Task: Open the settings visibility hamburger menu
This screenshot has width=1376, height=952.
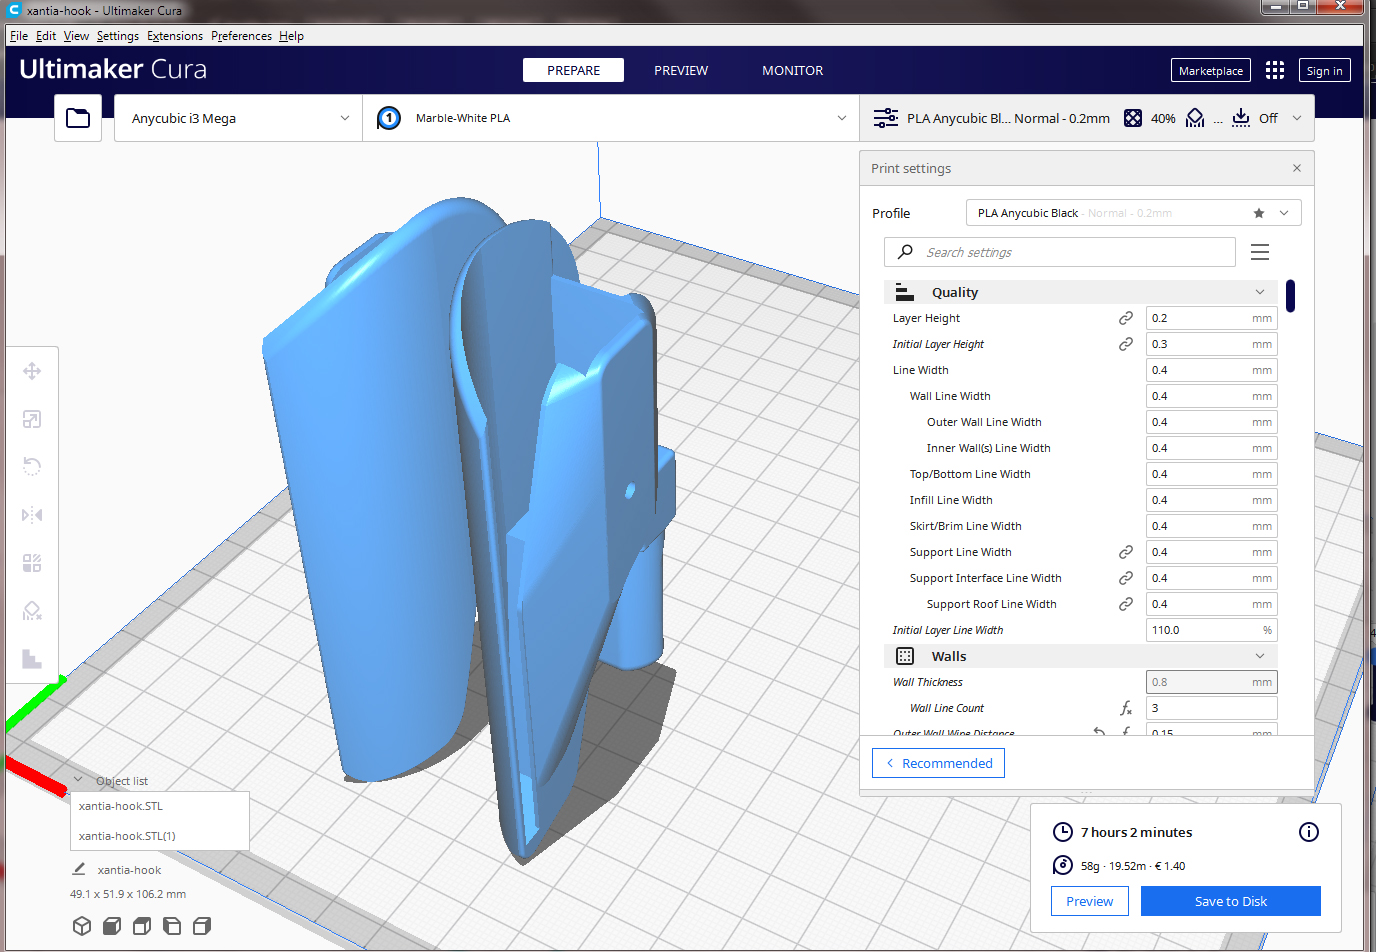Action: 1260,252
